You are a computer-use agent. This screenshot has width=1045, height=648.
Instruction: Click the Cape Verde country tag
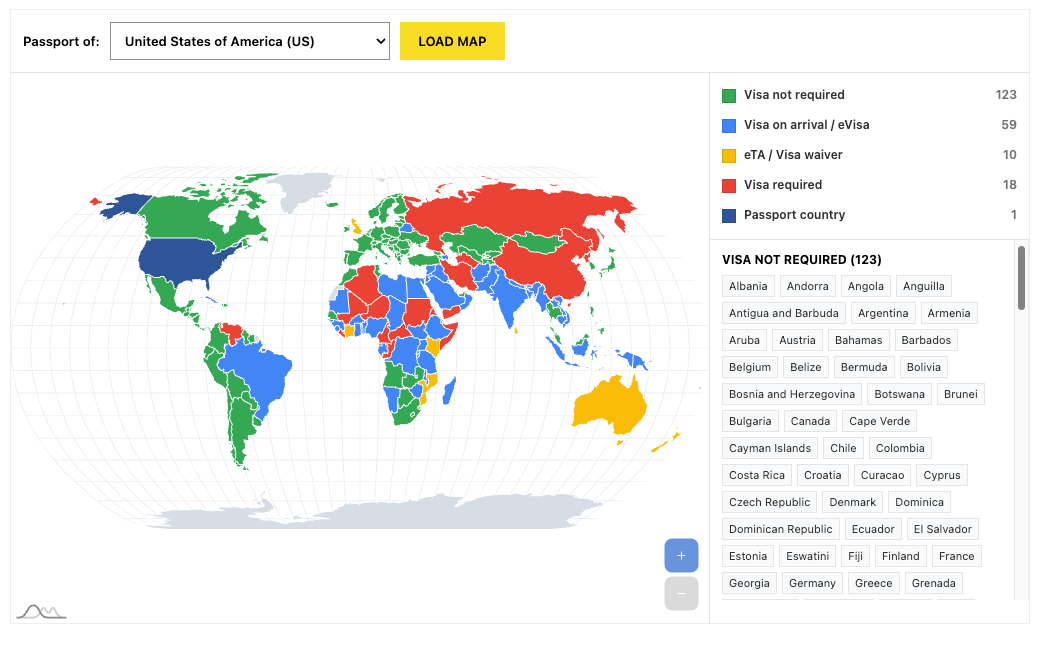[880, 421]
